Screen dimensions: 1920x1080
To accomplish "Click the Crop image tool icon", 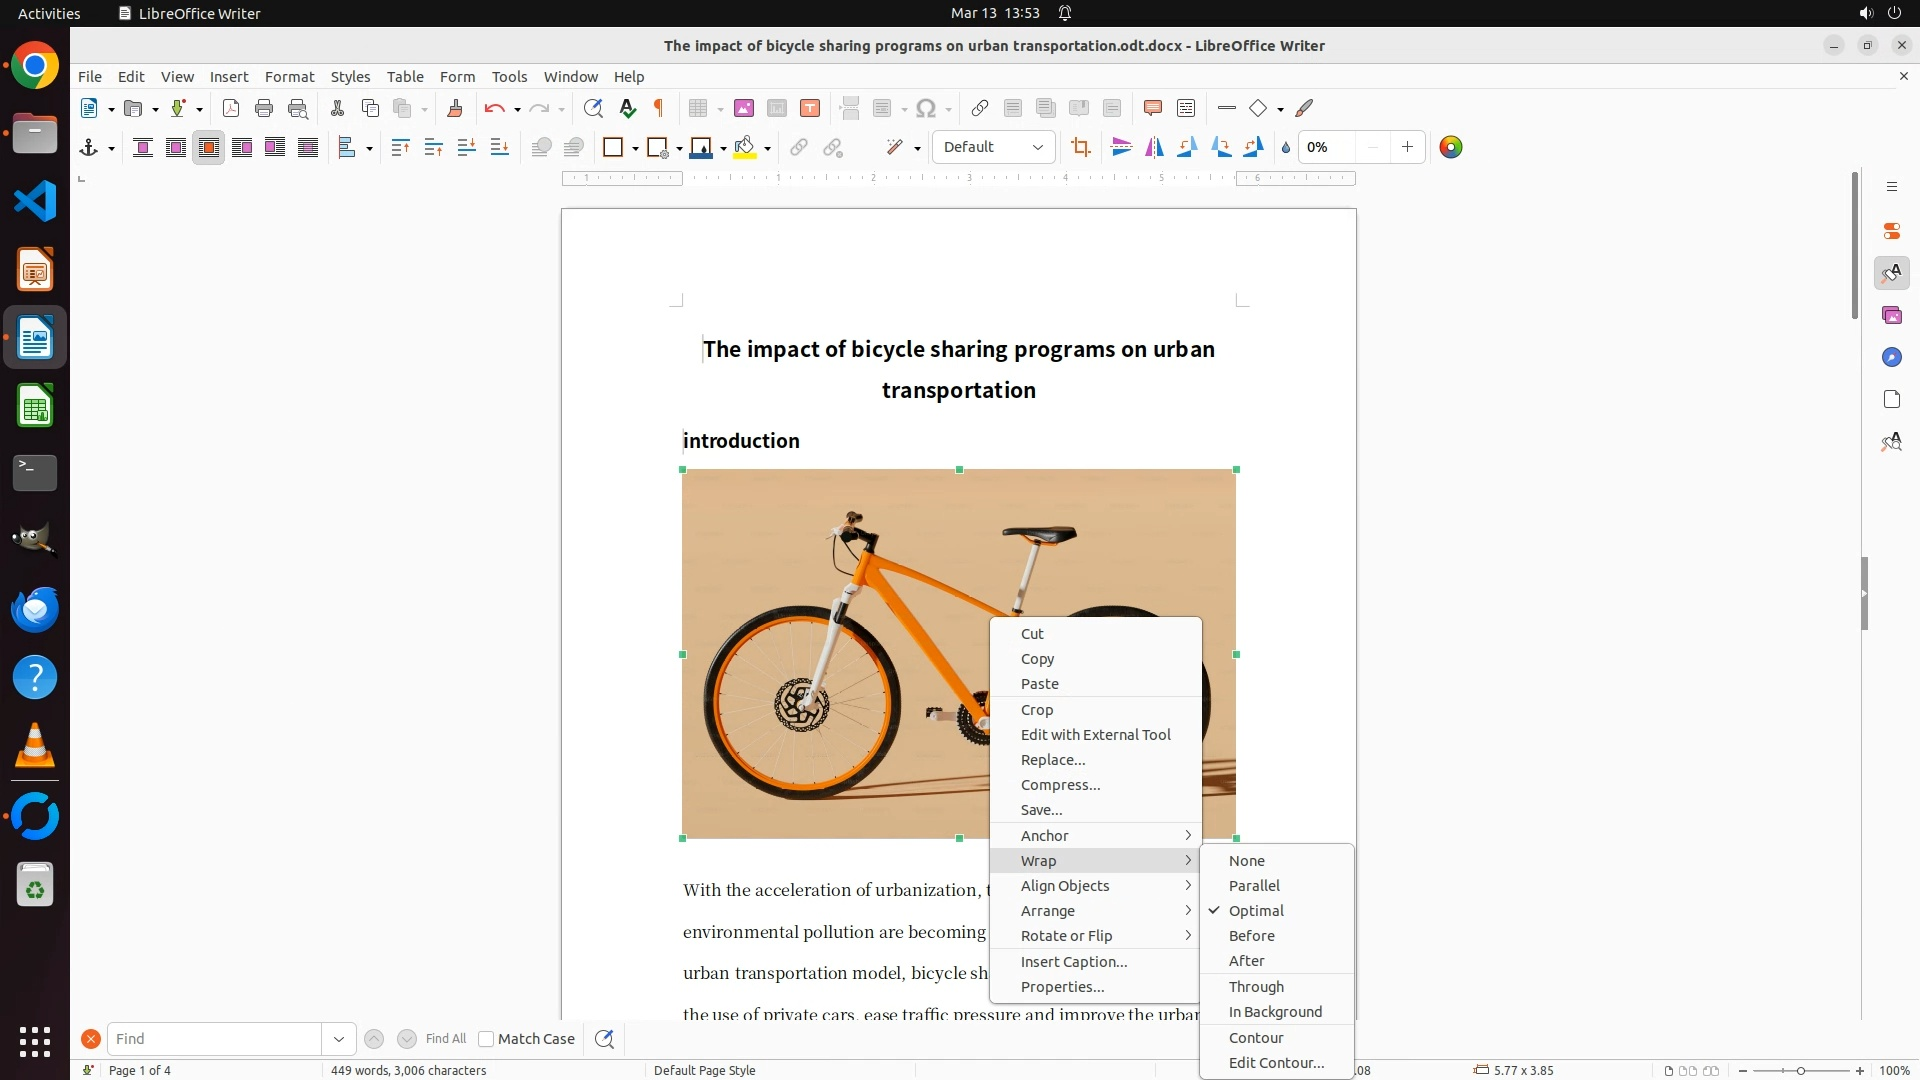I will (1080, 148).
